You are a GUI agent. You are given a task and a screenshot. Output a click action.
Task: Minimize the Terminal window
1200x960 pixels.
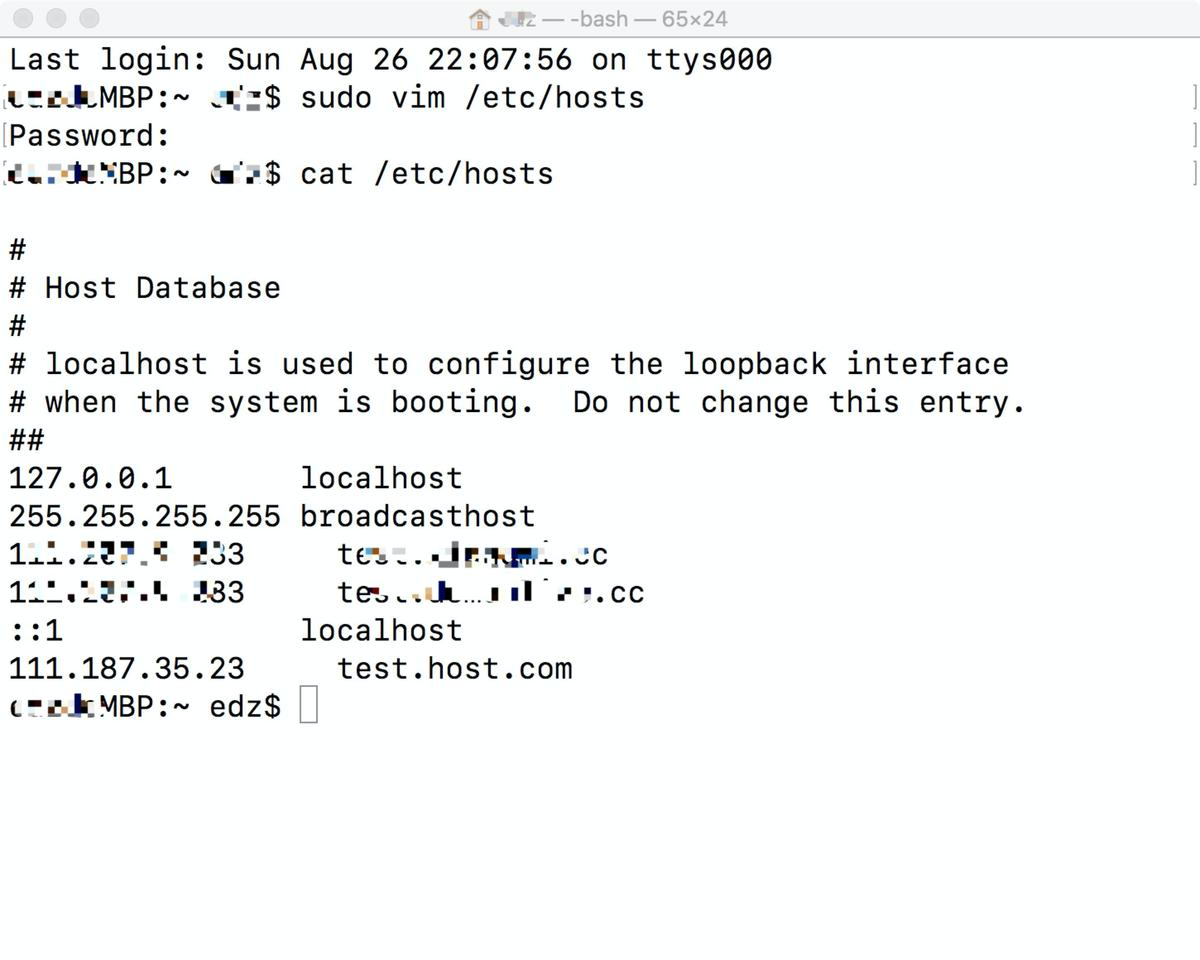[57, 18]
